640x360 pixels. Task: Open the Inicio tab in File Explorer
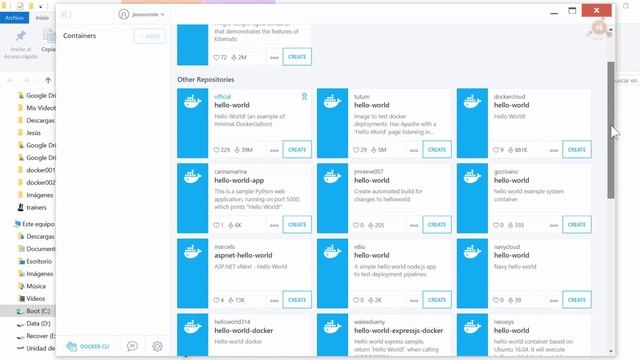[42, 18]
